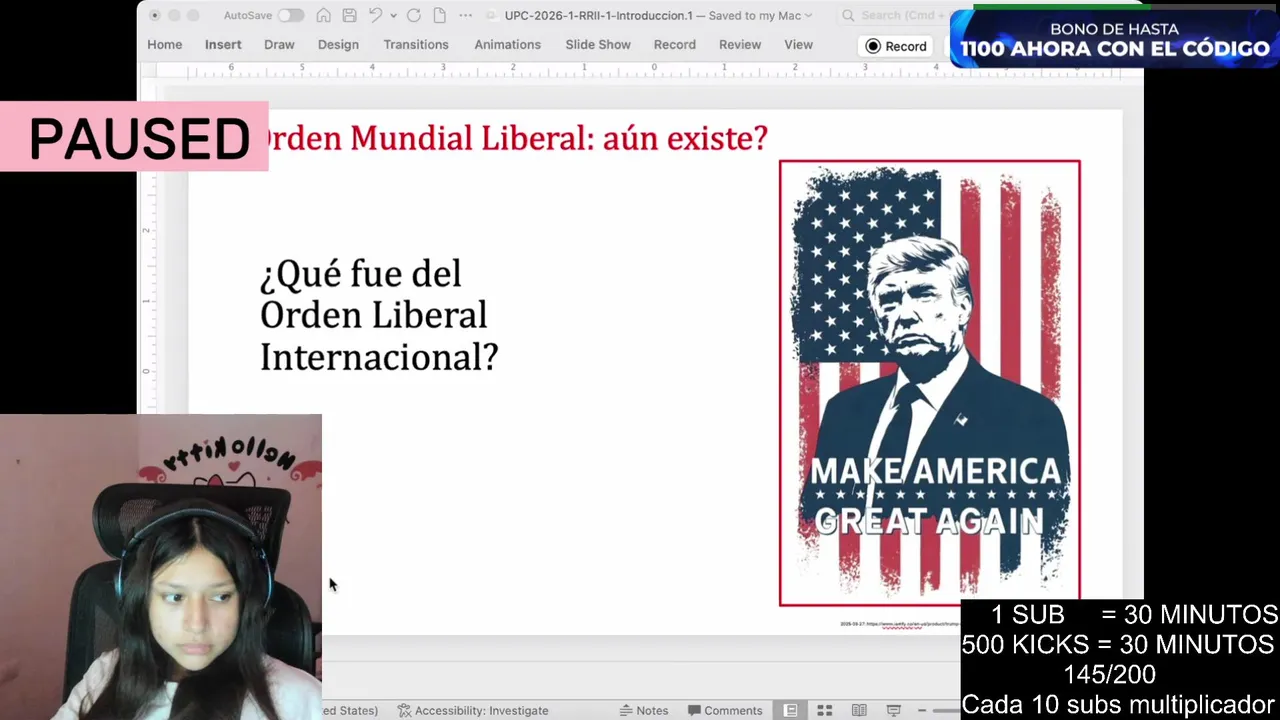The width and height of the screenshot is (1280, 720).
Task: Click the image source citation under the picture
Action: [x=900, y=624]
